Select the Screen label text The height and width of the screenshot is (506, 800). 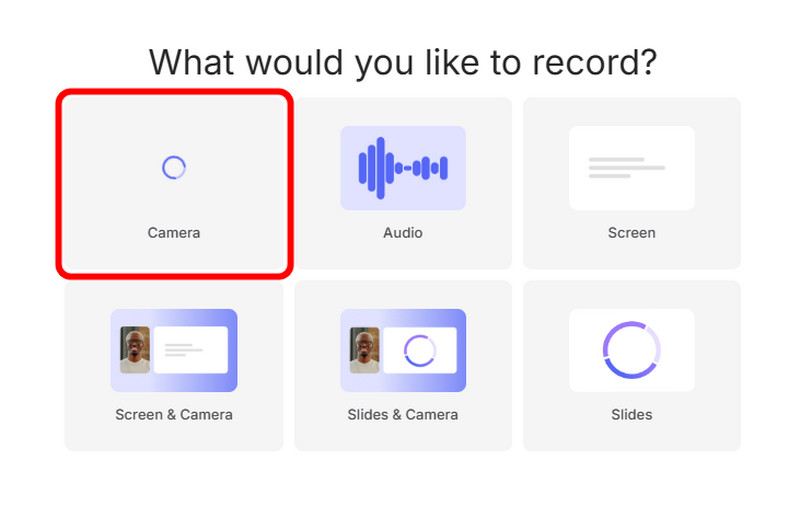(631, 233)
